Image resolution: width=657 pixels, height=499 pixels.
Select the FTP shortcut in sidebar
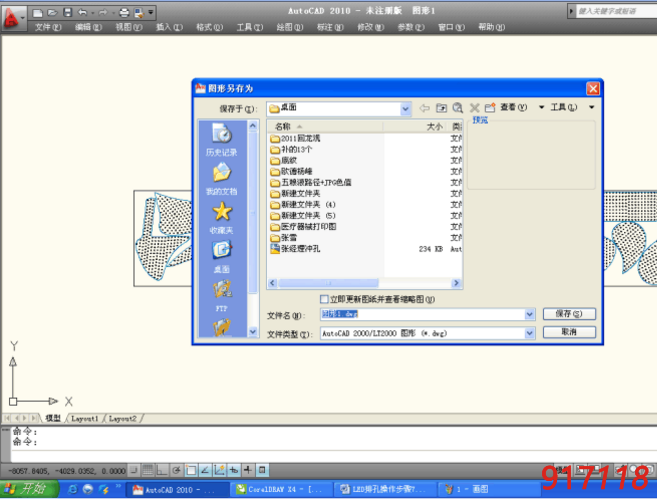[x=222, y=296]
